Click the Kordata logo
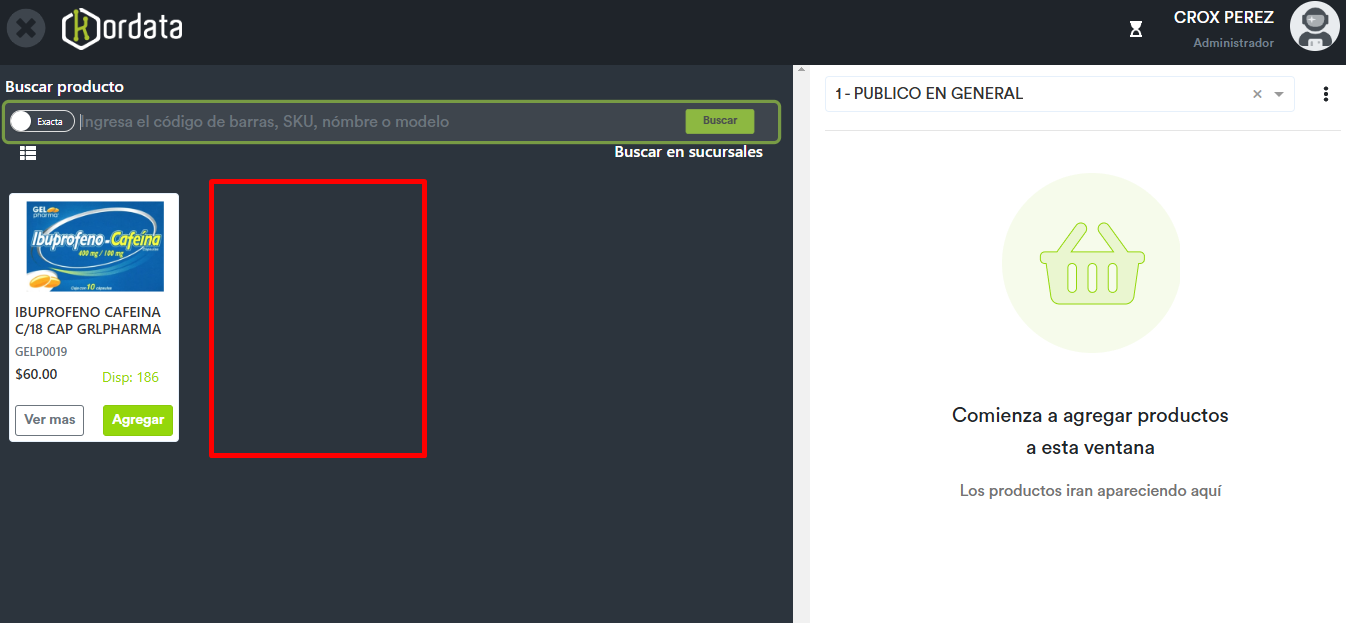This screenshot has height=623, width=1346. click(122, 28)
